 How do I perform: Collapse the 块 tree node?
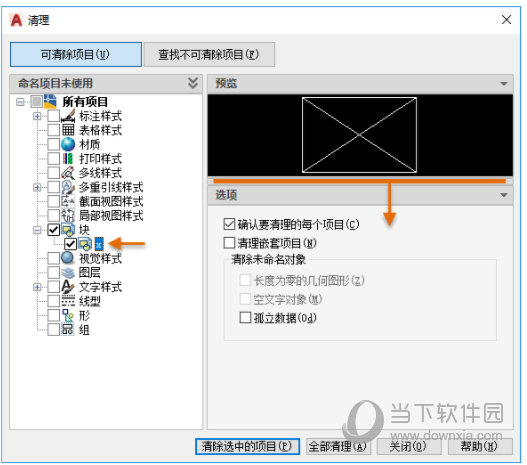tap(37, 230)
